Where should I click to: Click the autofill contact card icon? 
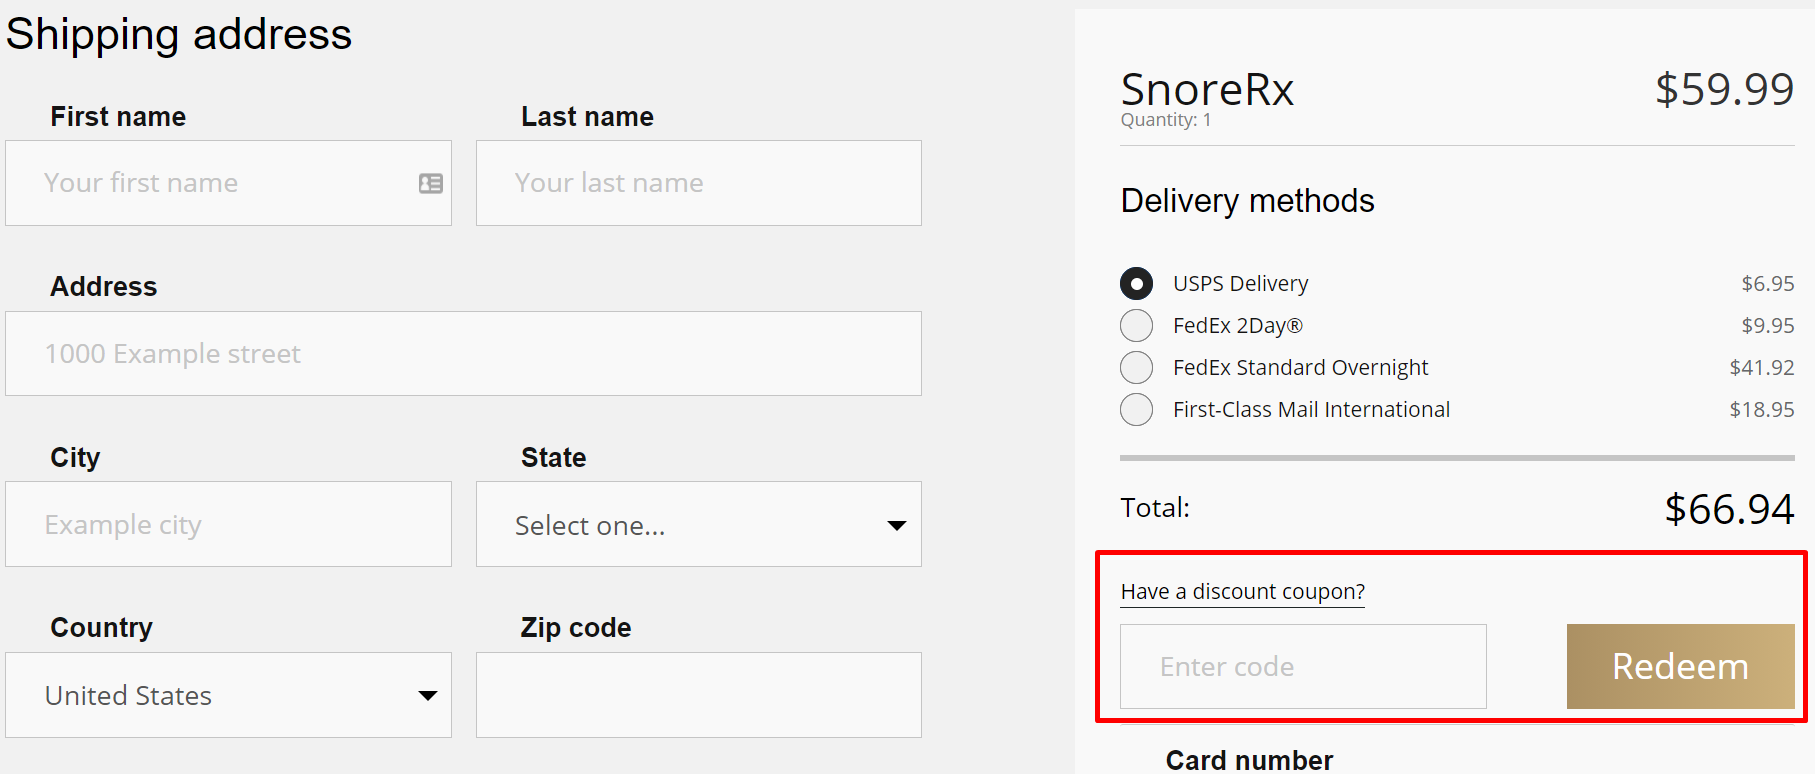tap(431, 183)
